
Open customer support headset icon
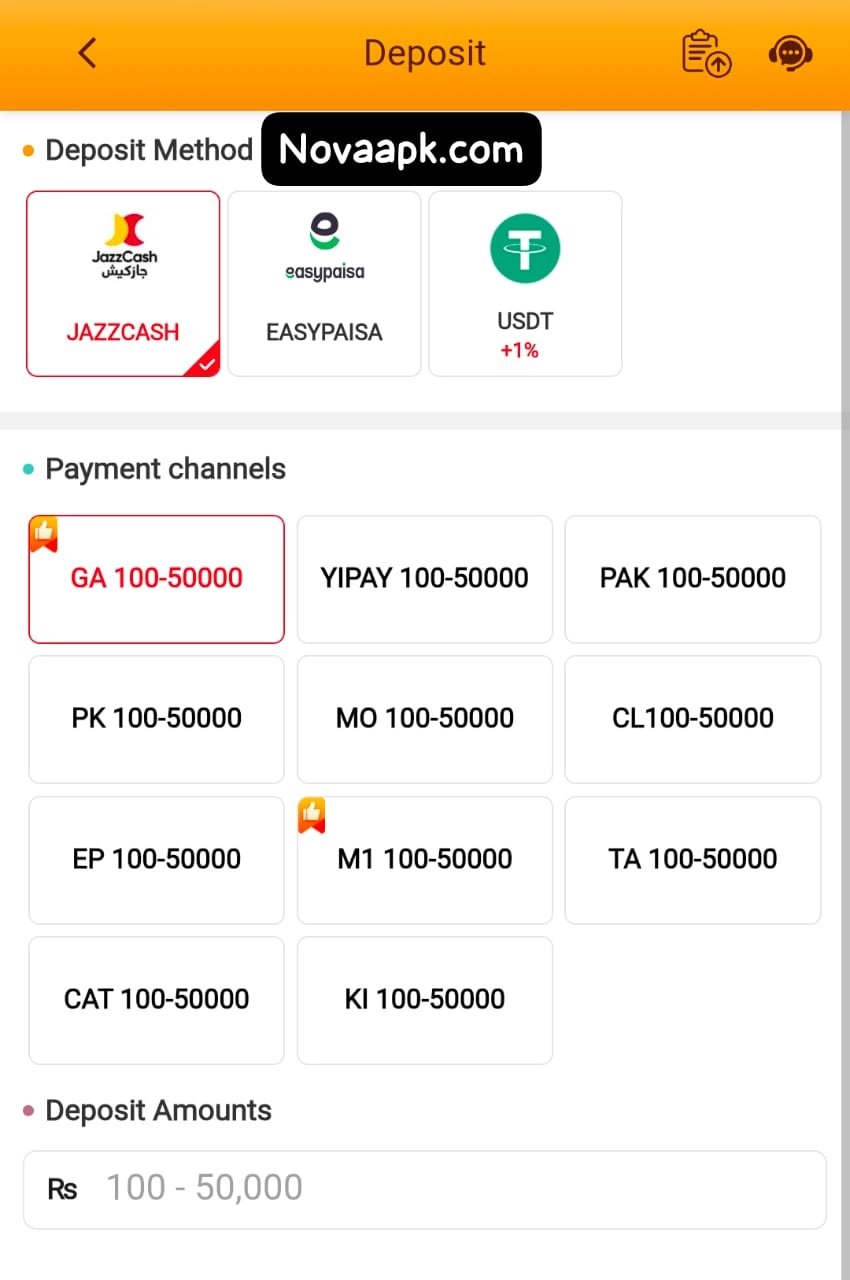click(790, 53)
